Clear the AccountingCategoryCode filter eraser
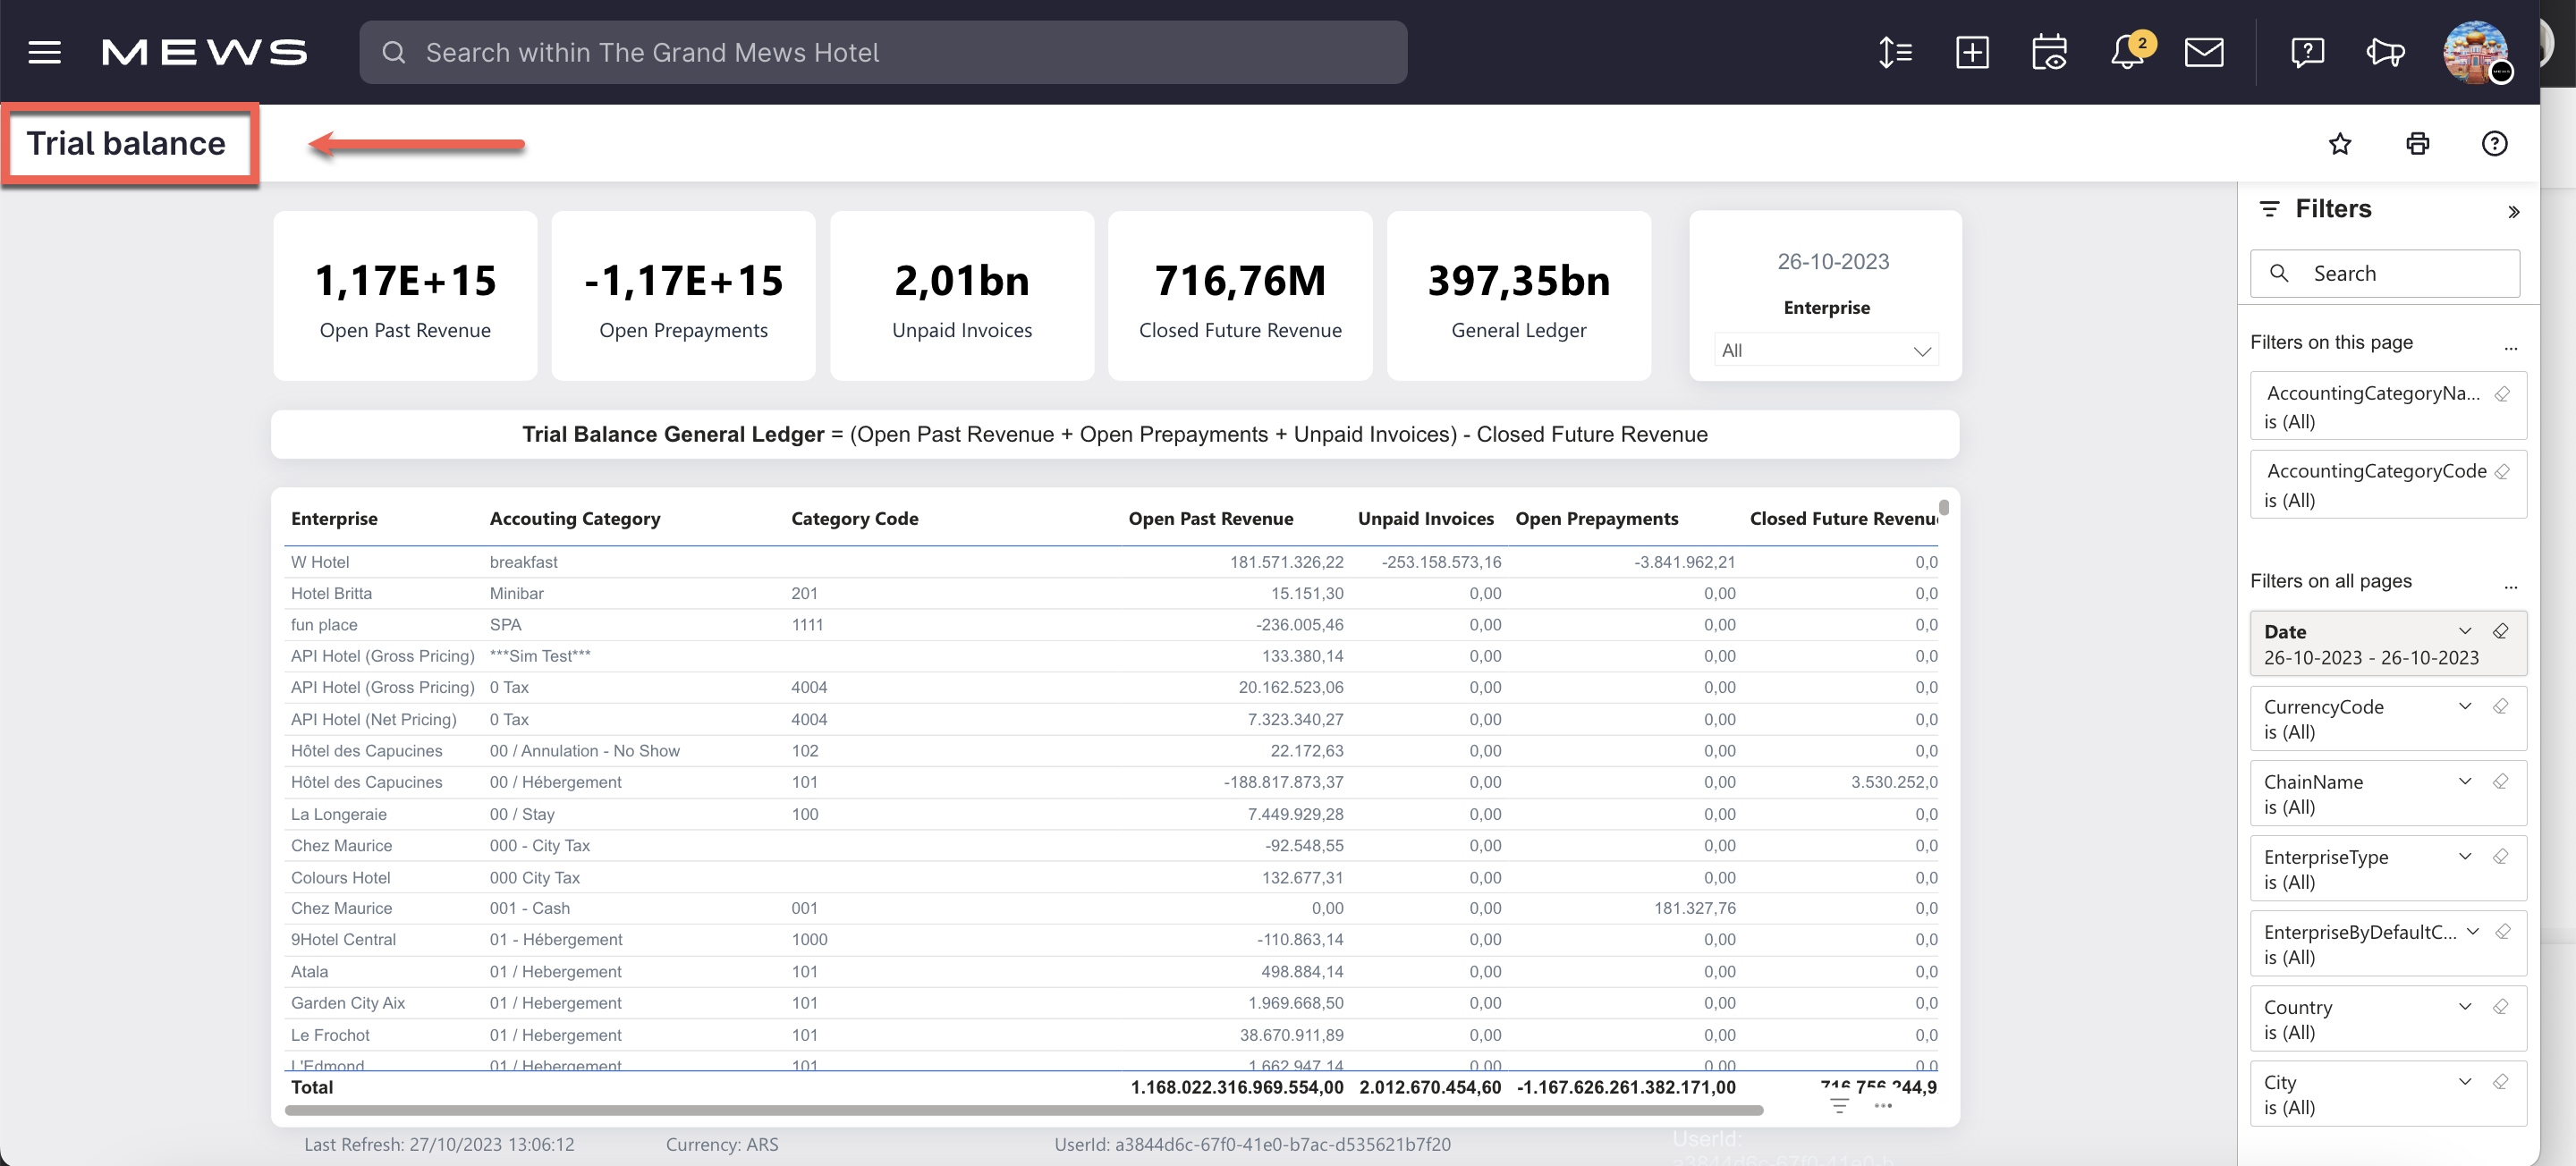This screenshot has height=1166, width=2576. coord(2503,470)
